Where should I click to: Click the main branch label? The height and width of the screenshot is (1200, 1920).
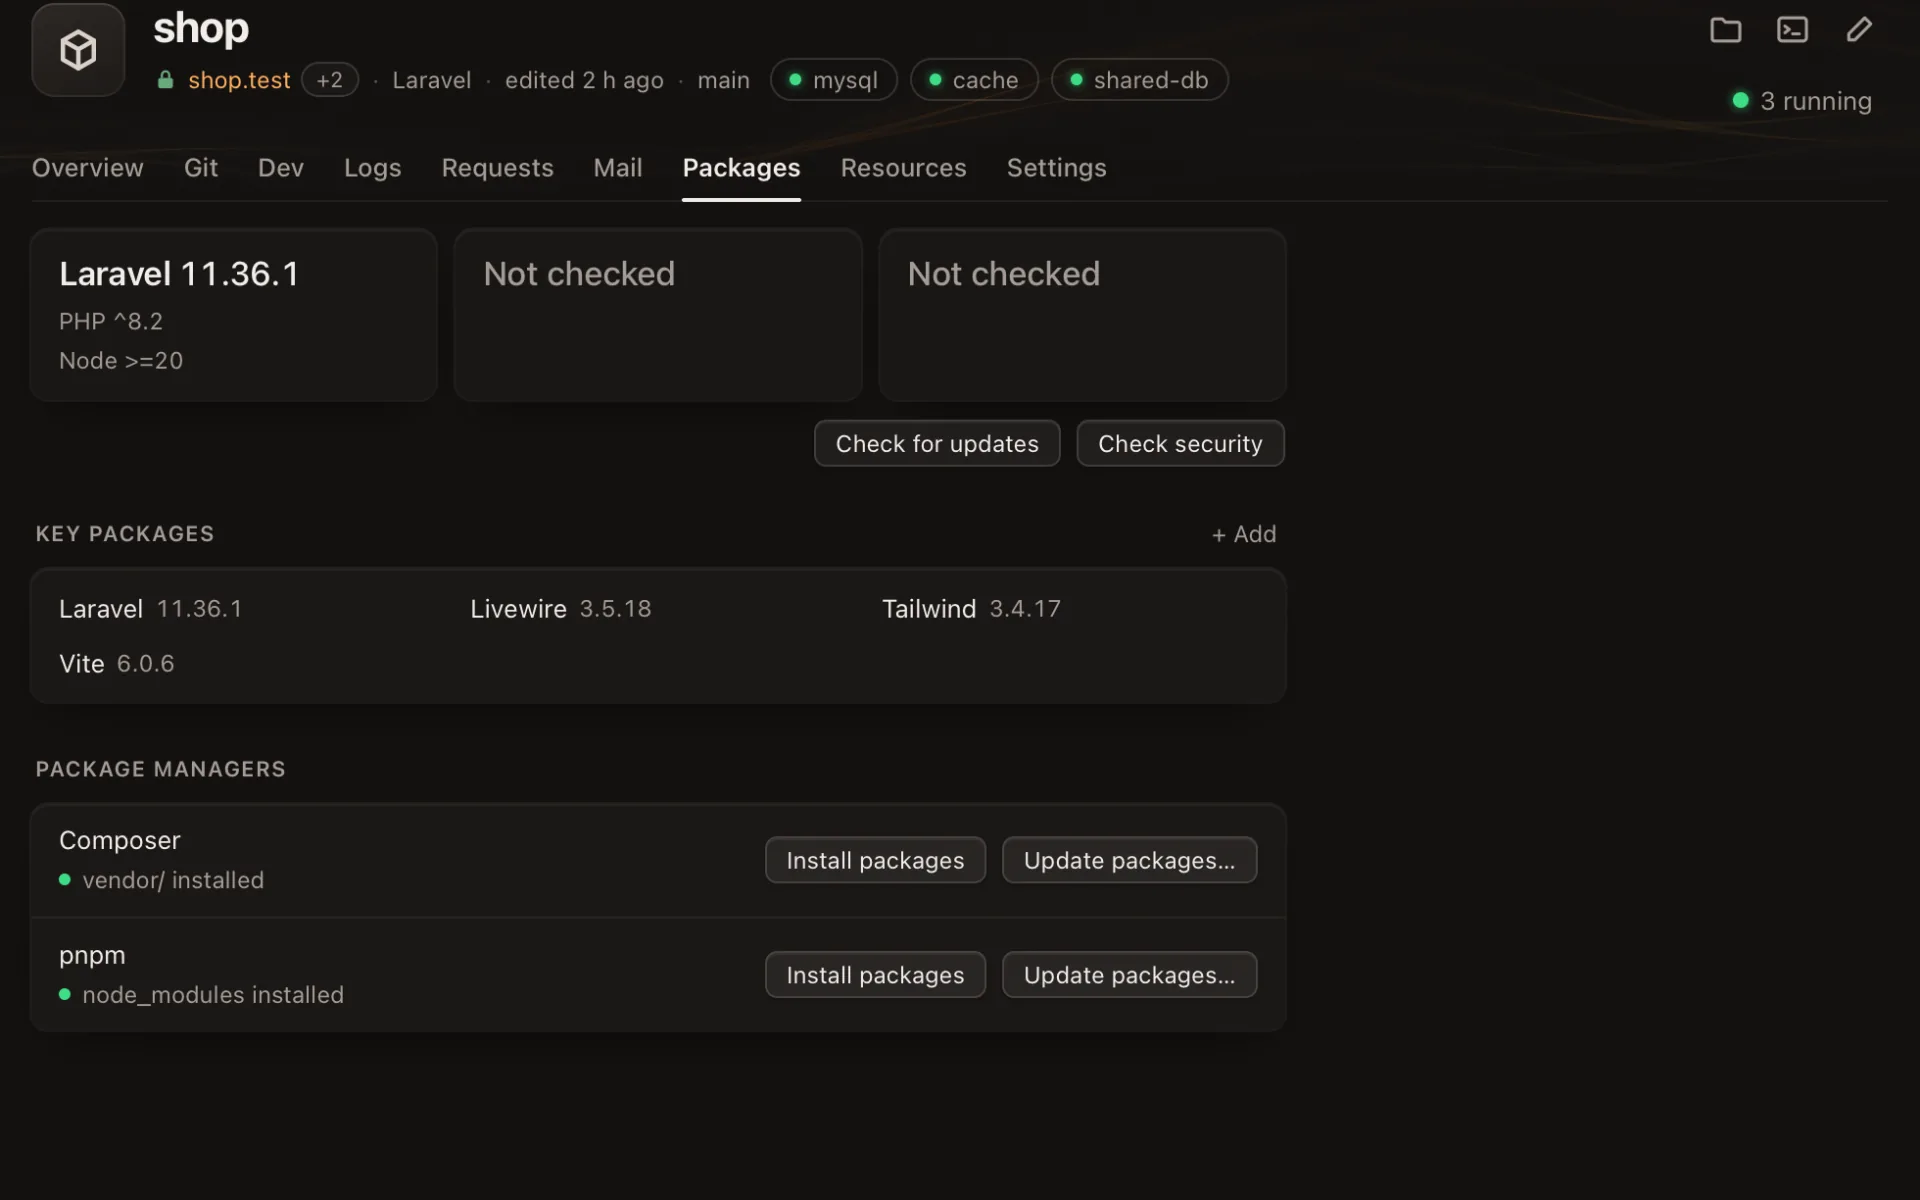click(724, 80)
